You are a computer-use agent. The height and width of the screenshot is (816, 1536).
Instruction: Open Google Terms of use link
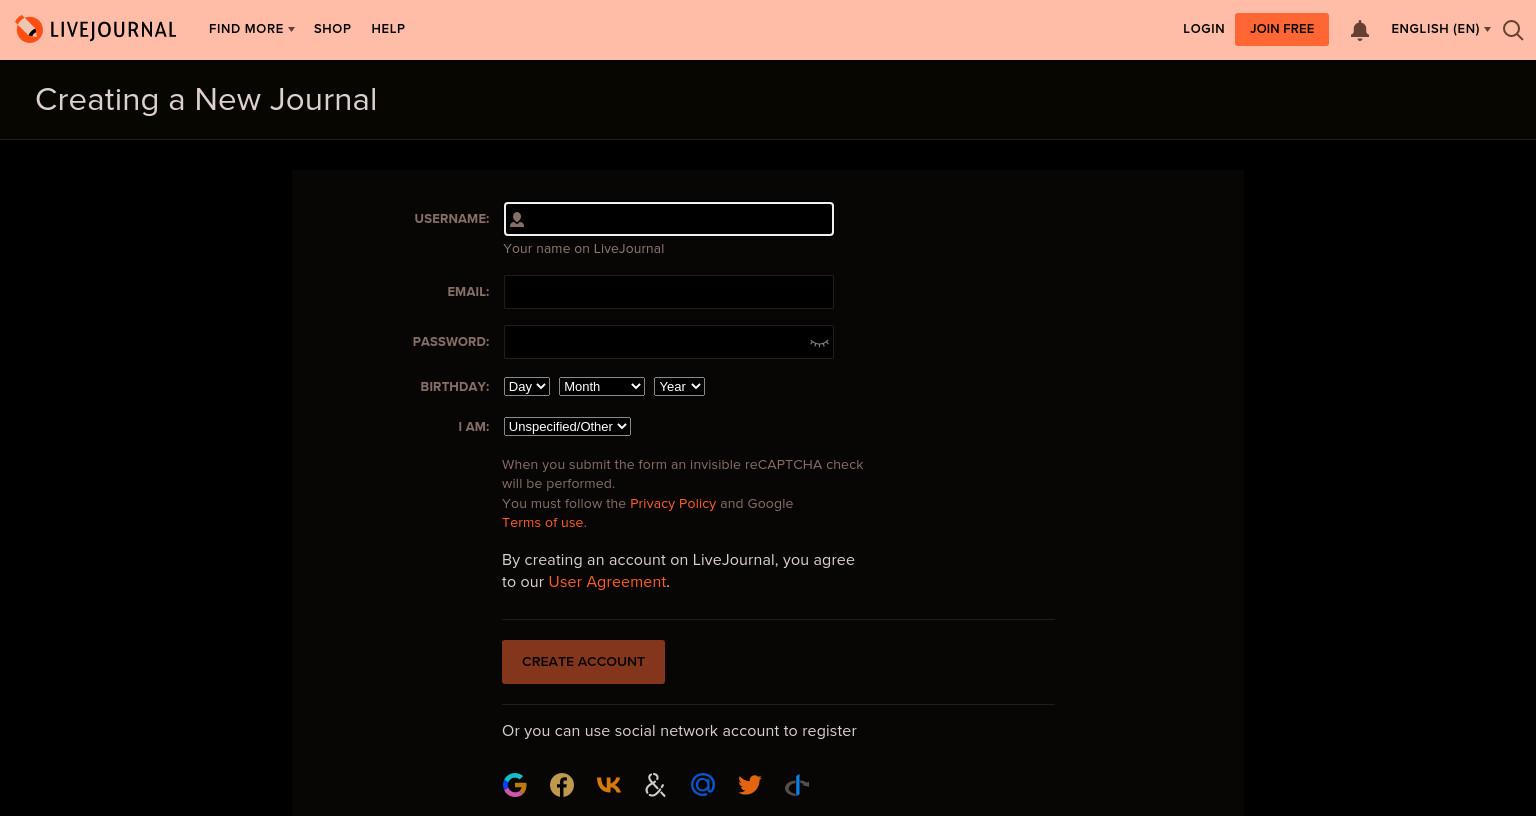543,523
